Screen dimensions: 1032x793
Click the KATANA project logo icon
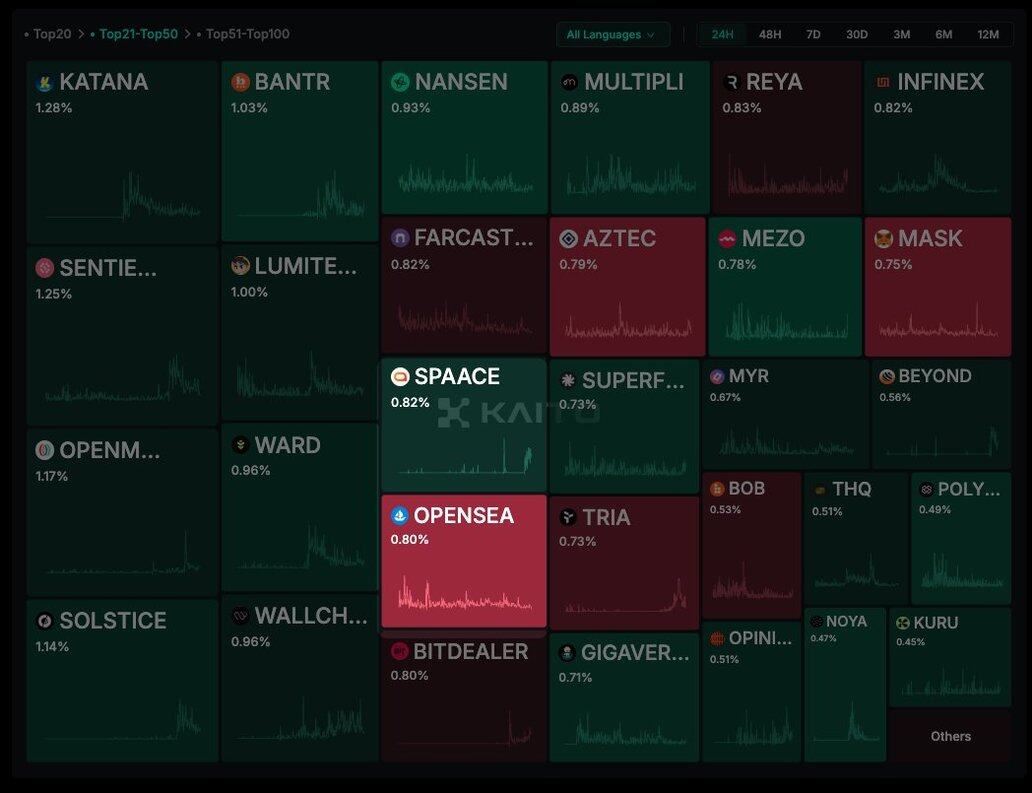pos(44,83)
